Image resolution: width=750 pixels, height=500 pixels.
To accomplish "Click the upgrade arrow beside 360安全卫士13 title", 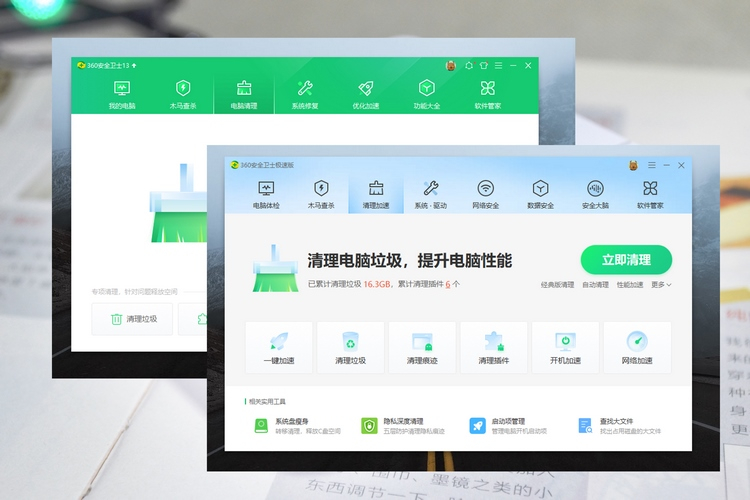I will coord(134,65).
